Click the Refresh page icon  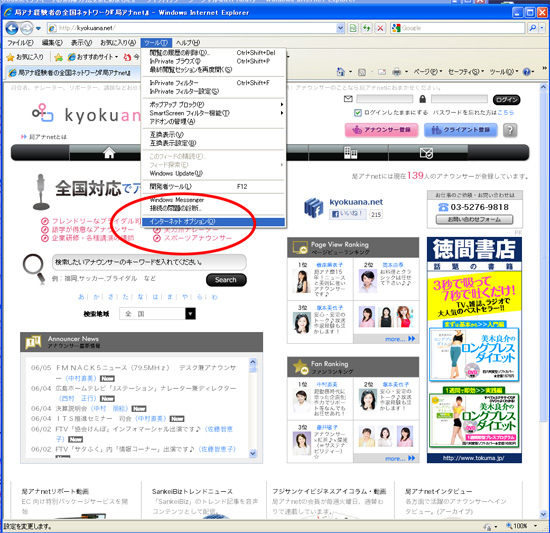click(367, 28)
